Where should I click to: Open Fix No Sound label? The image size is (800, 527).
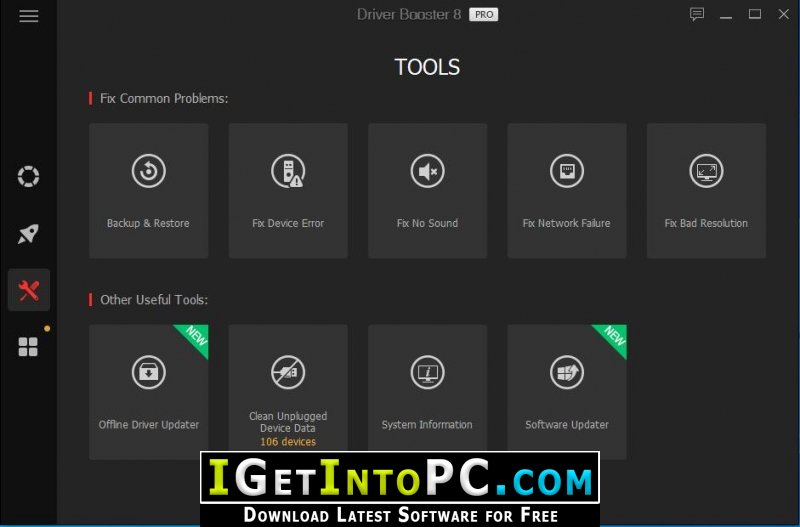coord(428,223)
